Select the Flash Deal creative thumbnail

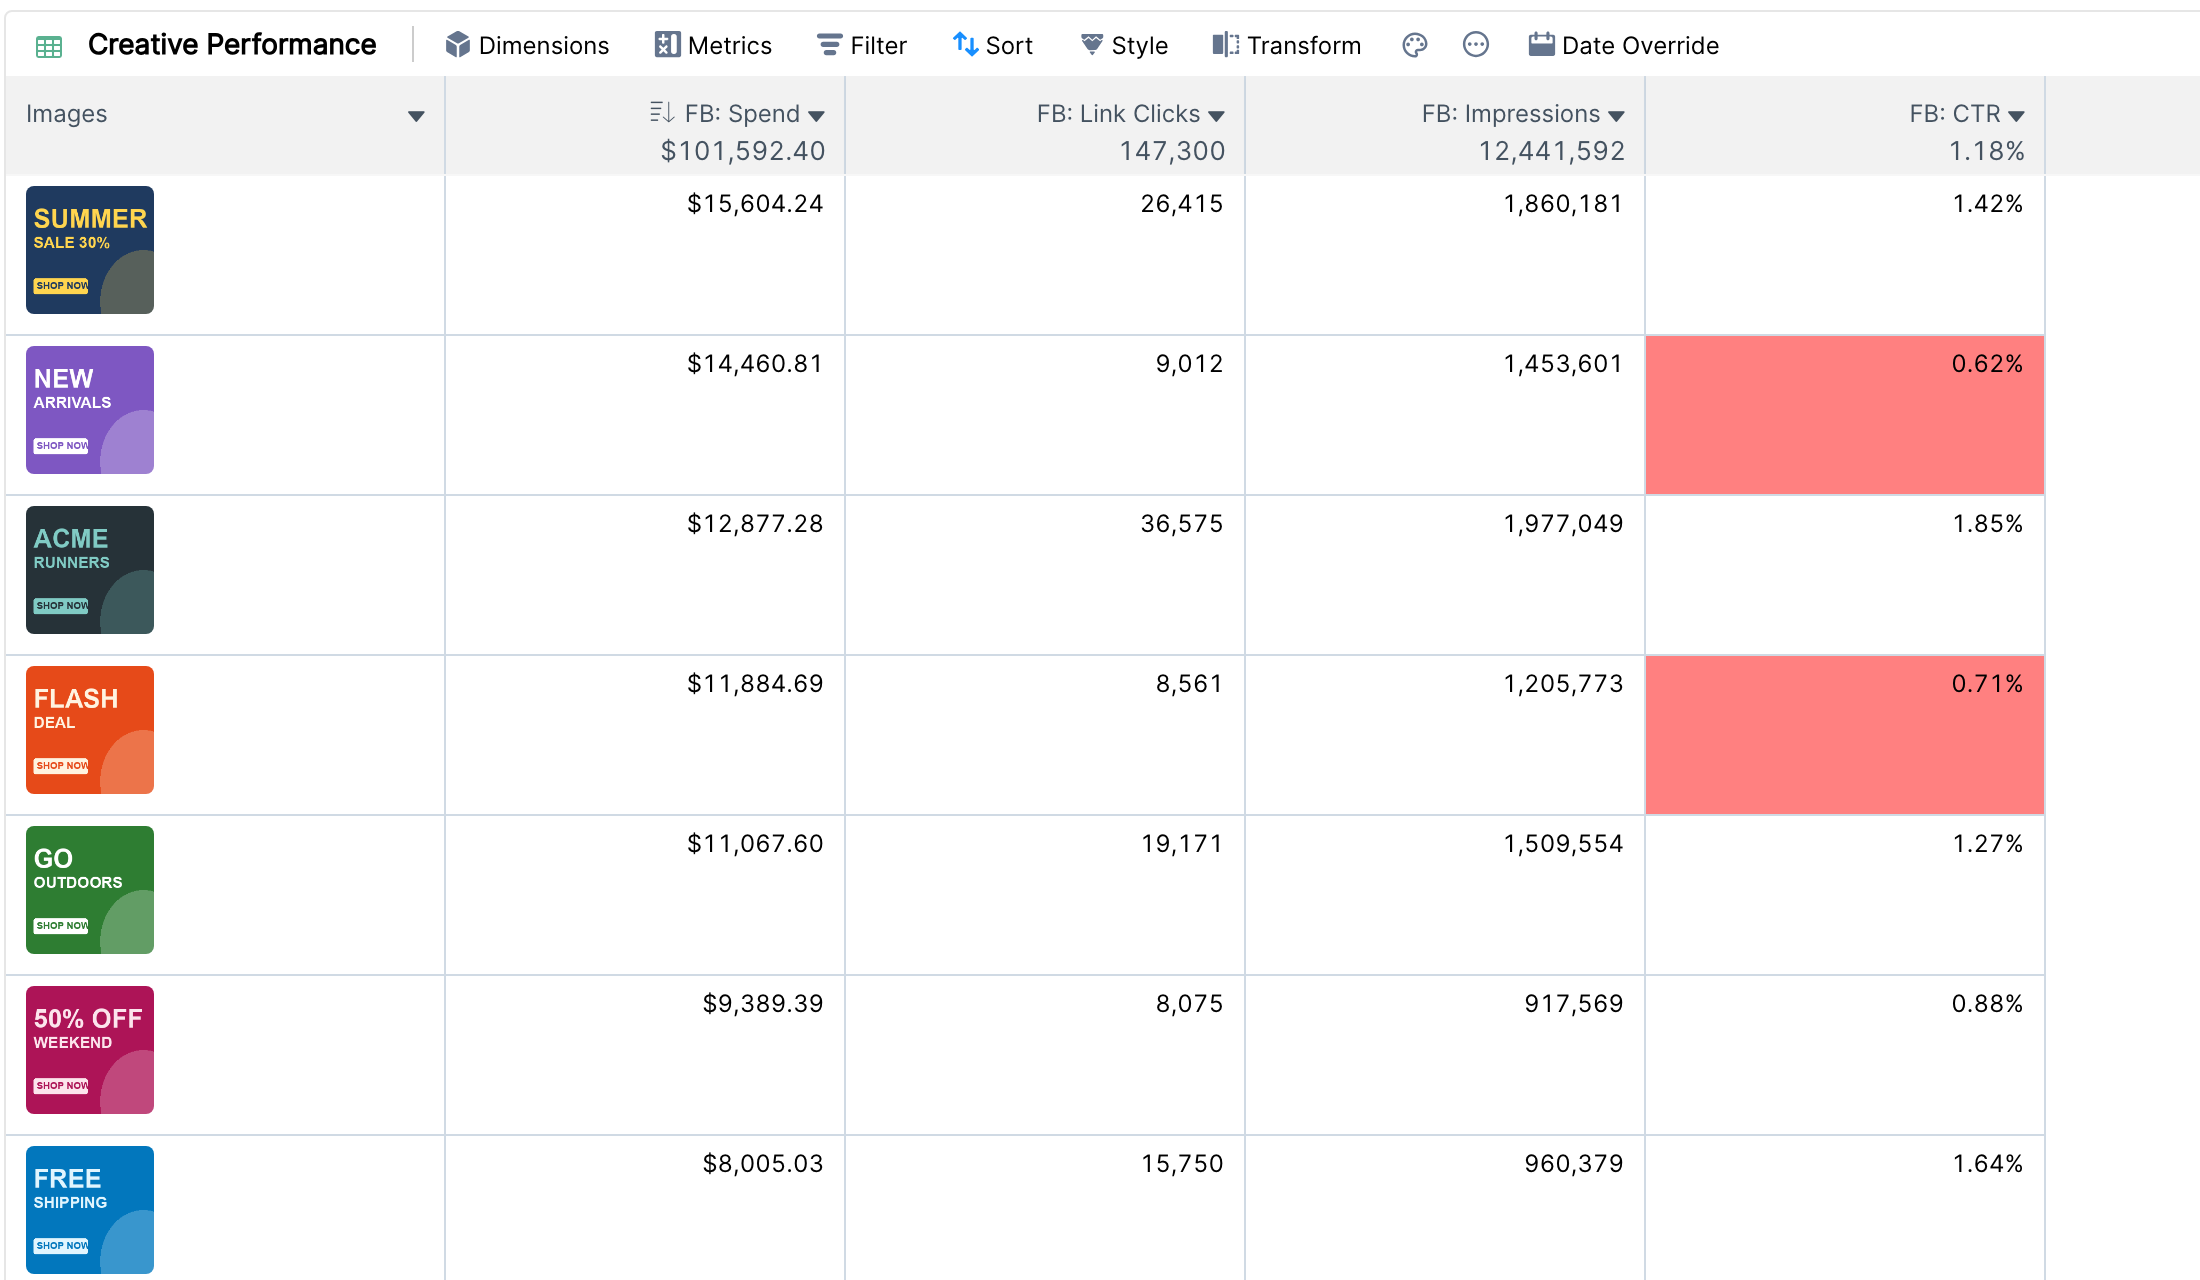(x=90, y=730)
